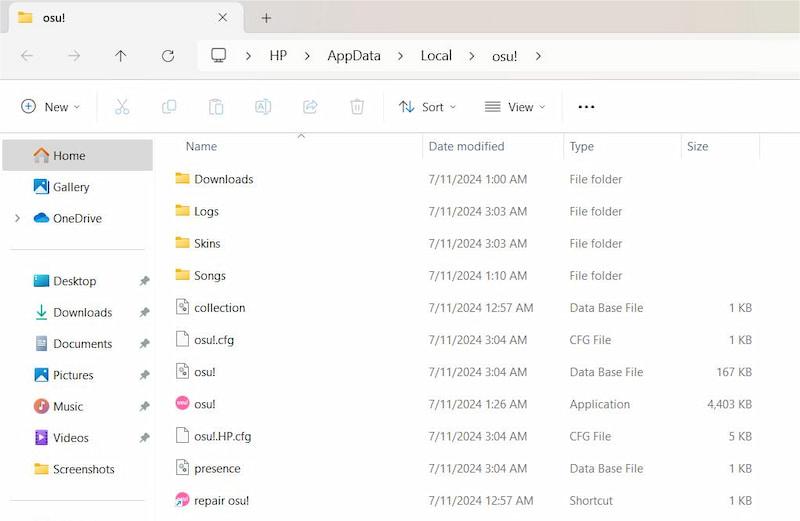Expand the OneDrive tree node
800x521 pixels.
[x=18, y=218]
